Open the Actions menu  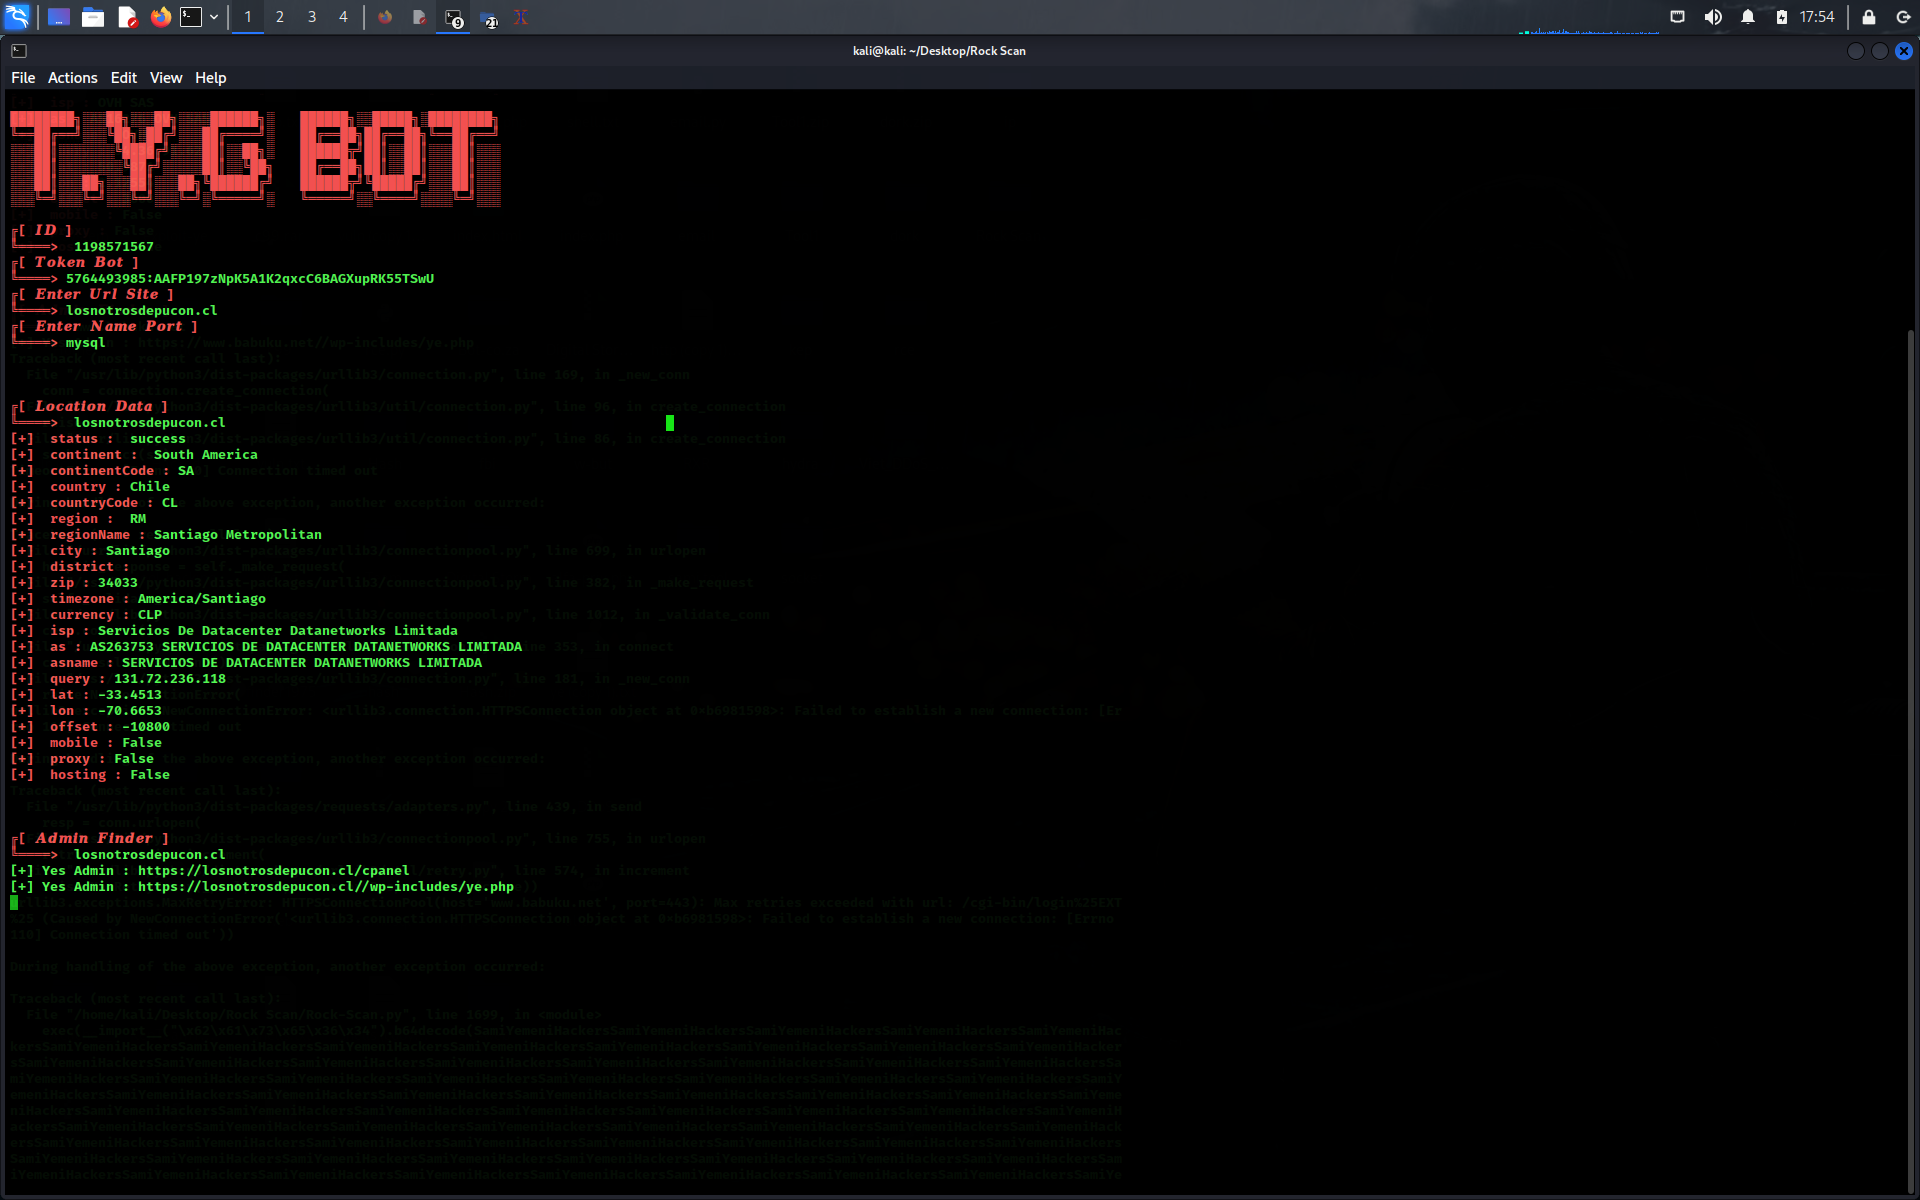72,78
